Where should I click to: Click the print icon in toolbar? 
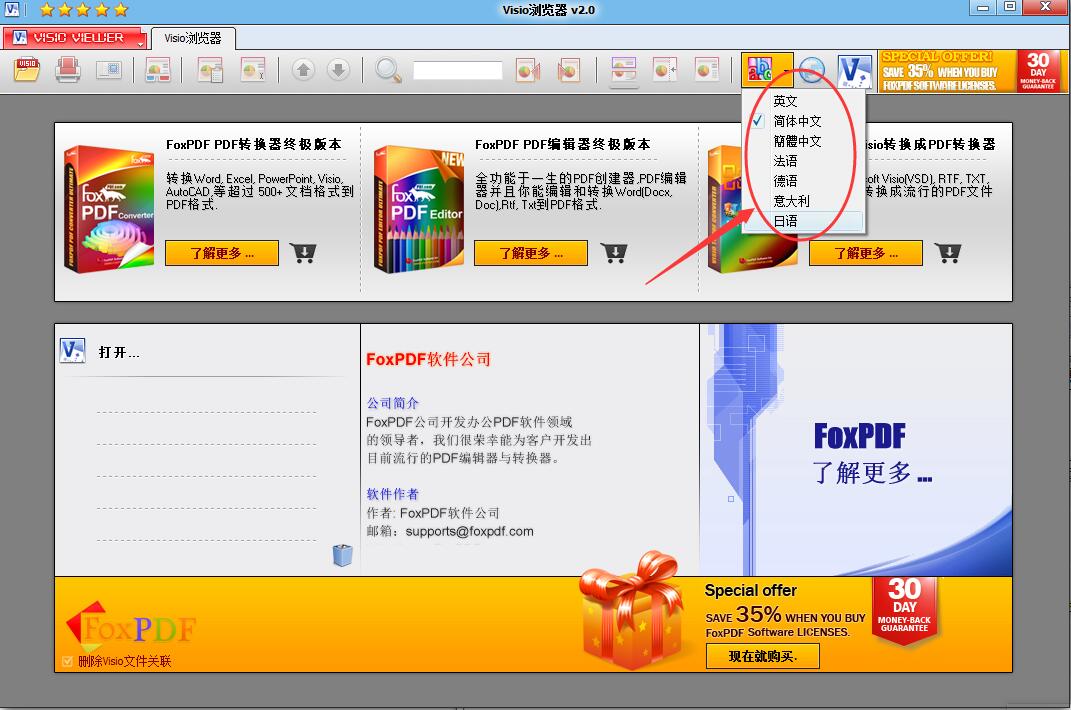click(x=67, y=70)
